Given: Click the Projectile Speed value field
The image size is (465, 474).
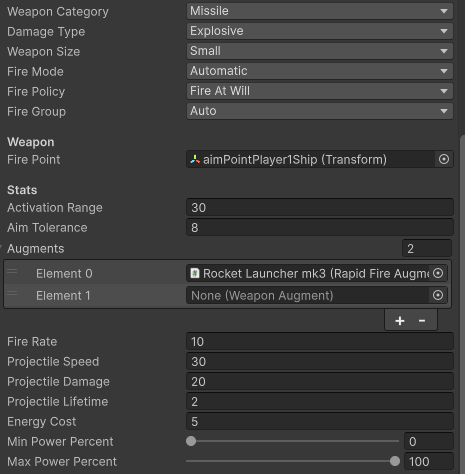Looking at the screenshot, I should [320, 361].
